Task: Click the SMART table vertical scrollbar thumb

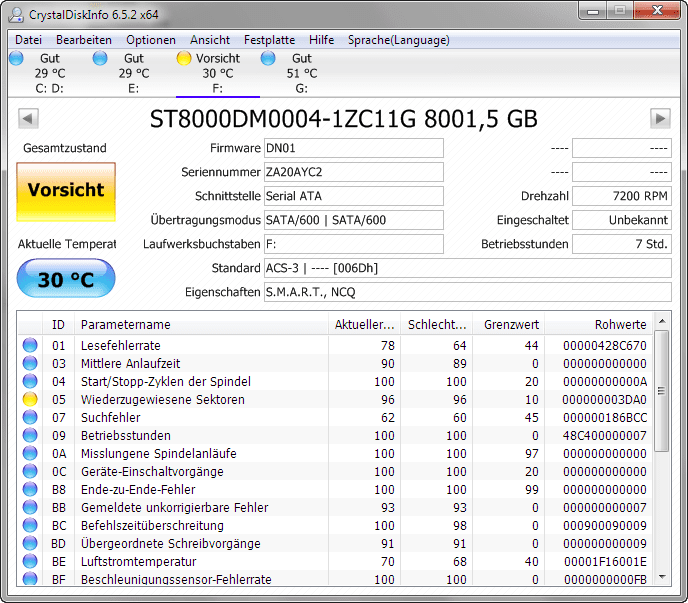Action: click(x=662, y=391)
